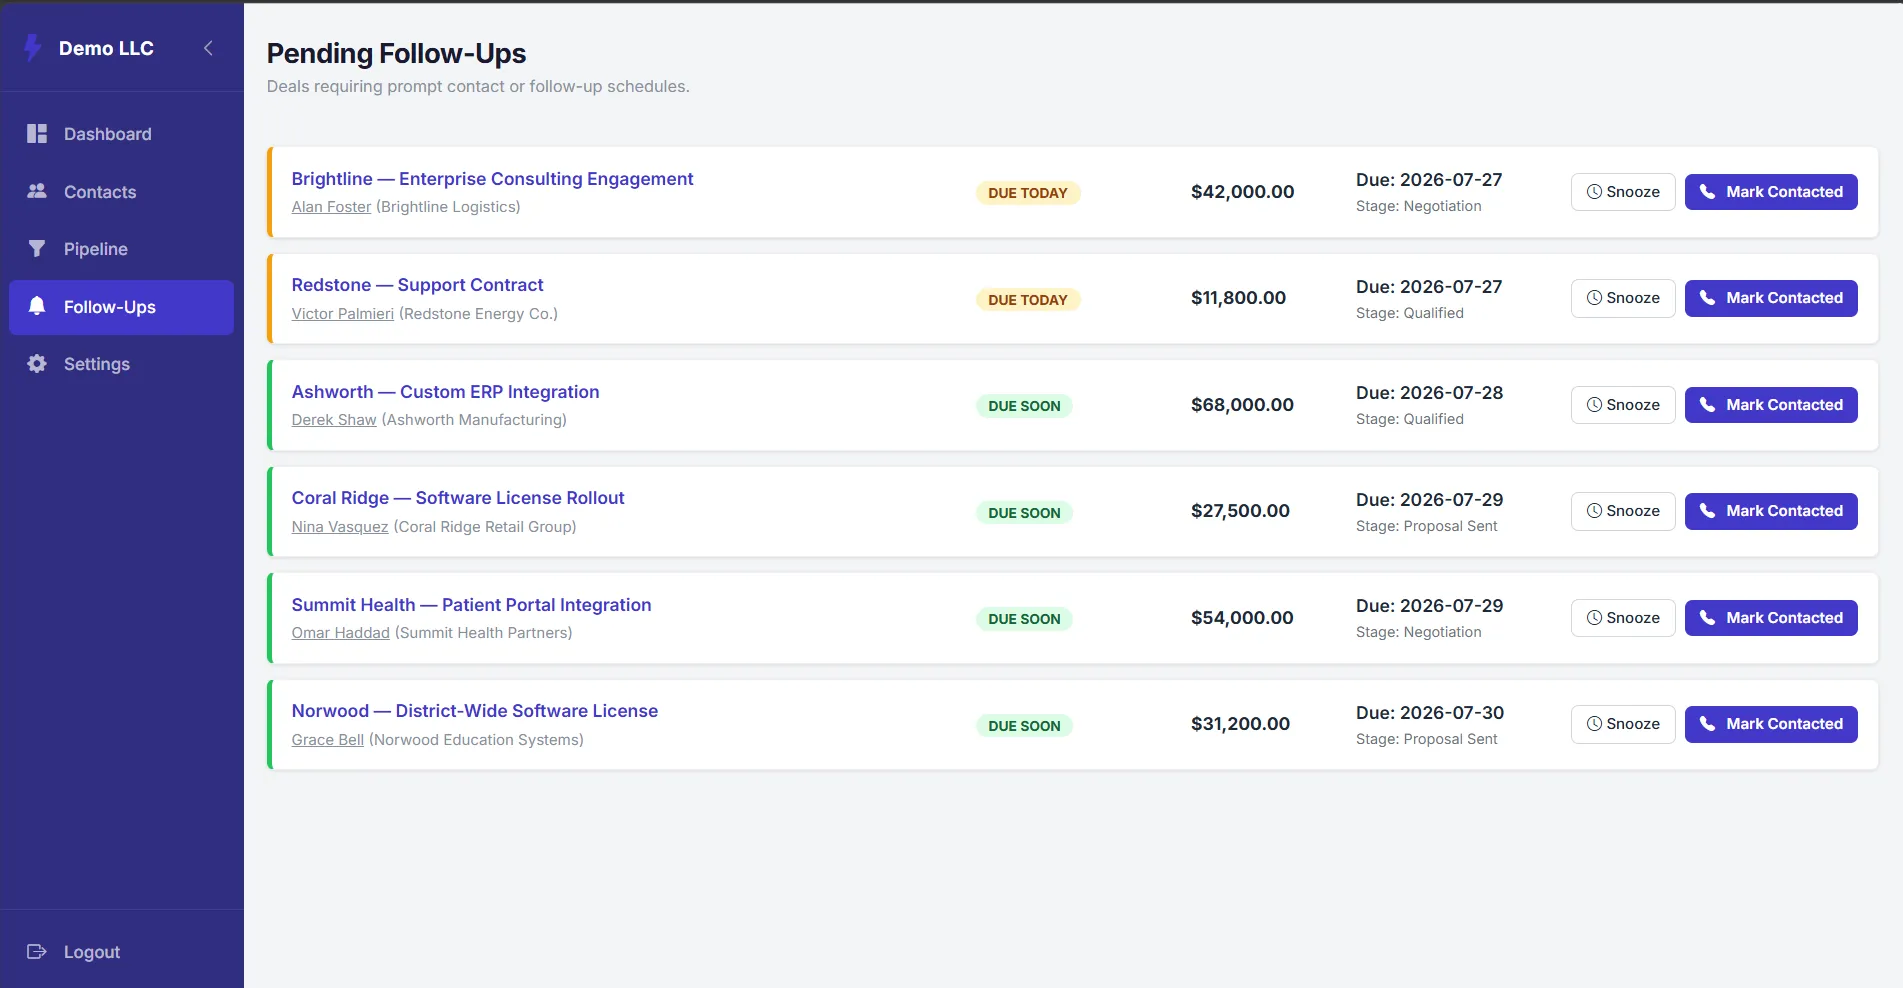This screenshot has height=988, width=1903.
Task: Click the Settings gear icon
Action: point(37,364)
